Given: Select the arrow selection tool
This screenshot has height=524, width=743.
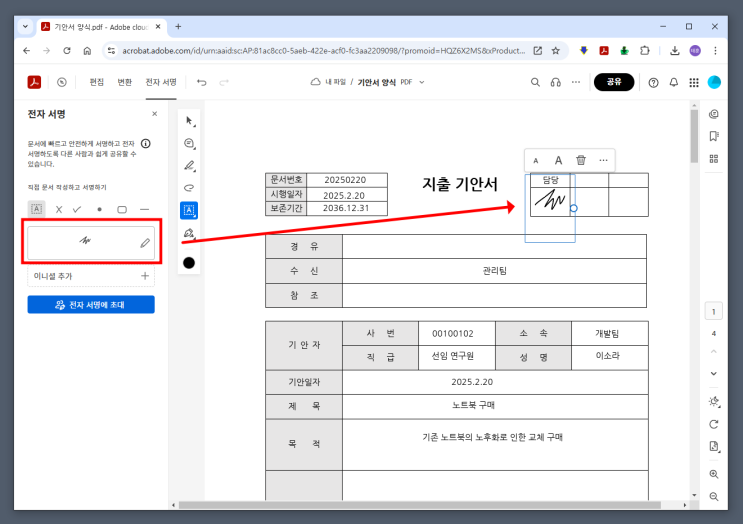Looking at the screenshot, I should click(189, 121).
